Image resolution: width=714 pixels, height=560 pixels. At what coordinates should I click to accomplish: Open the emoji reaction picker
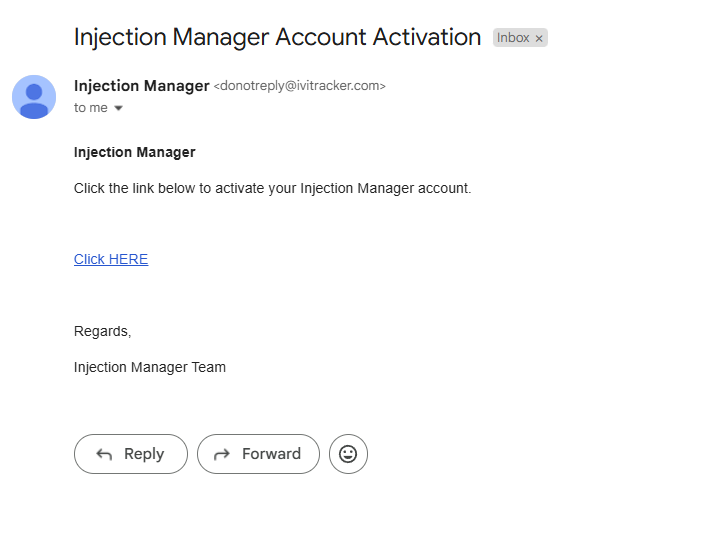(x=348, y=454)
